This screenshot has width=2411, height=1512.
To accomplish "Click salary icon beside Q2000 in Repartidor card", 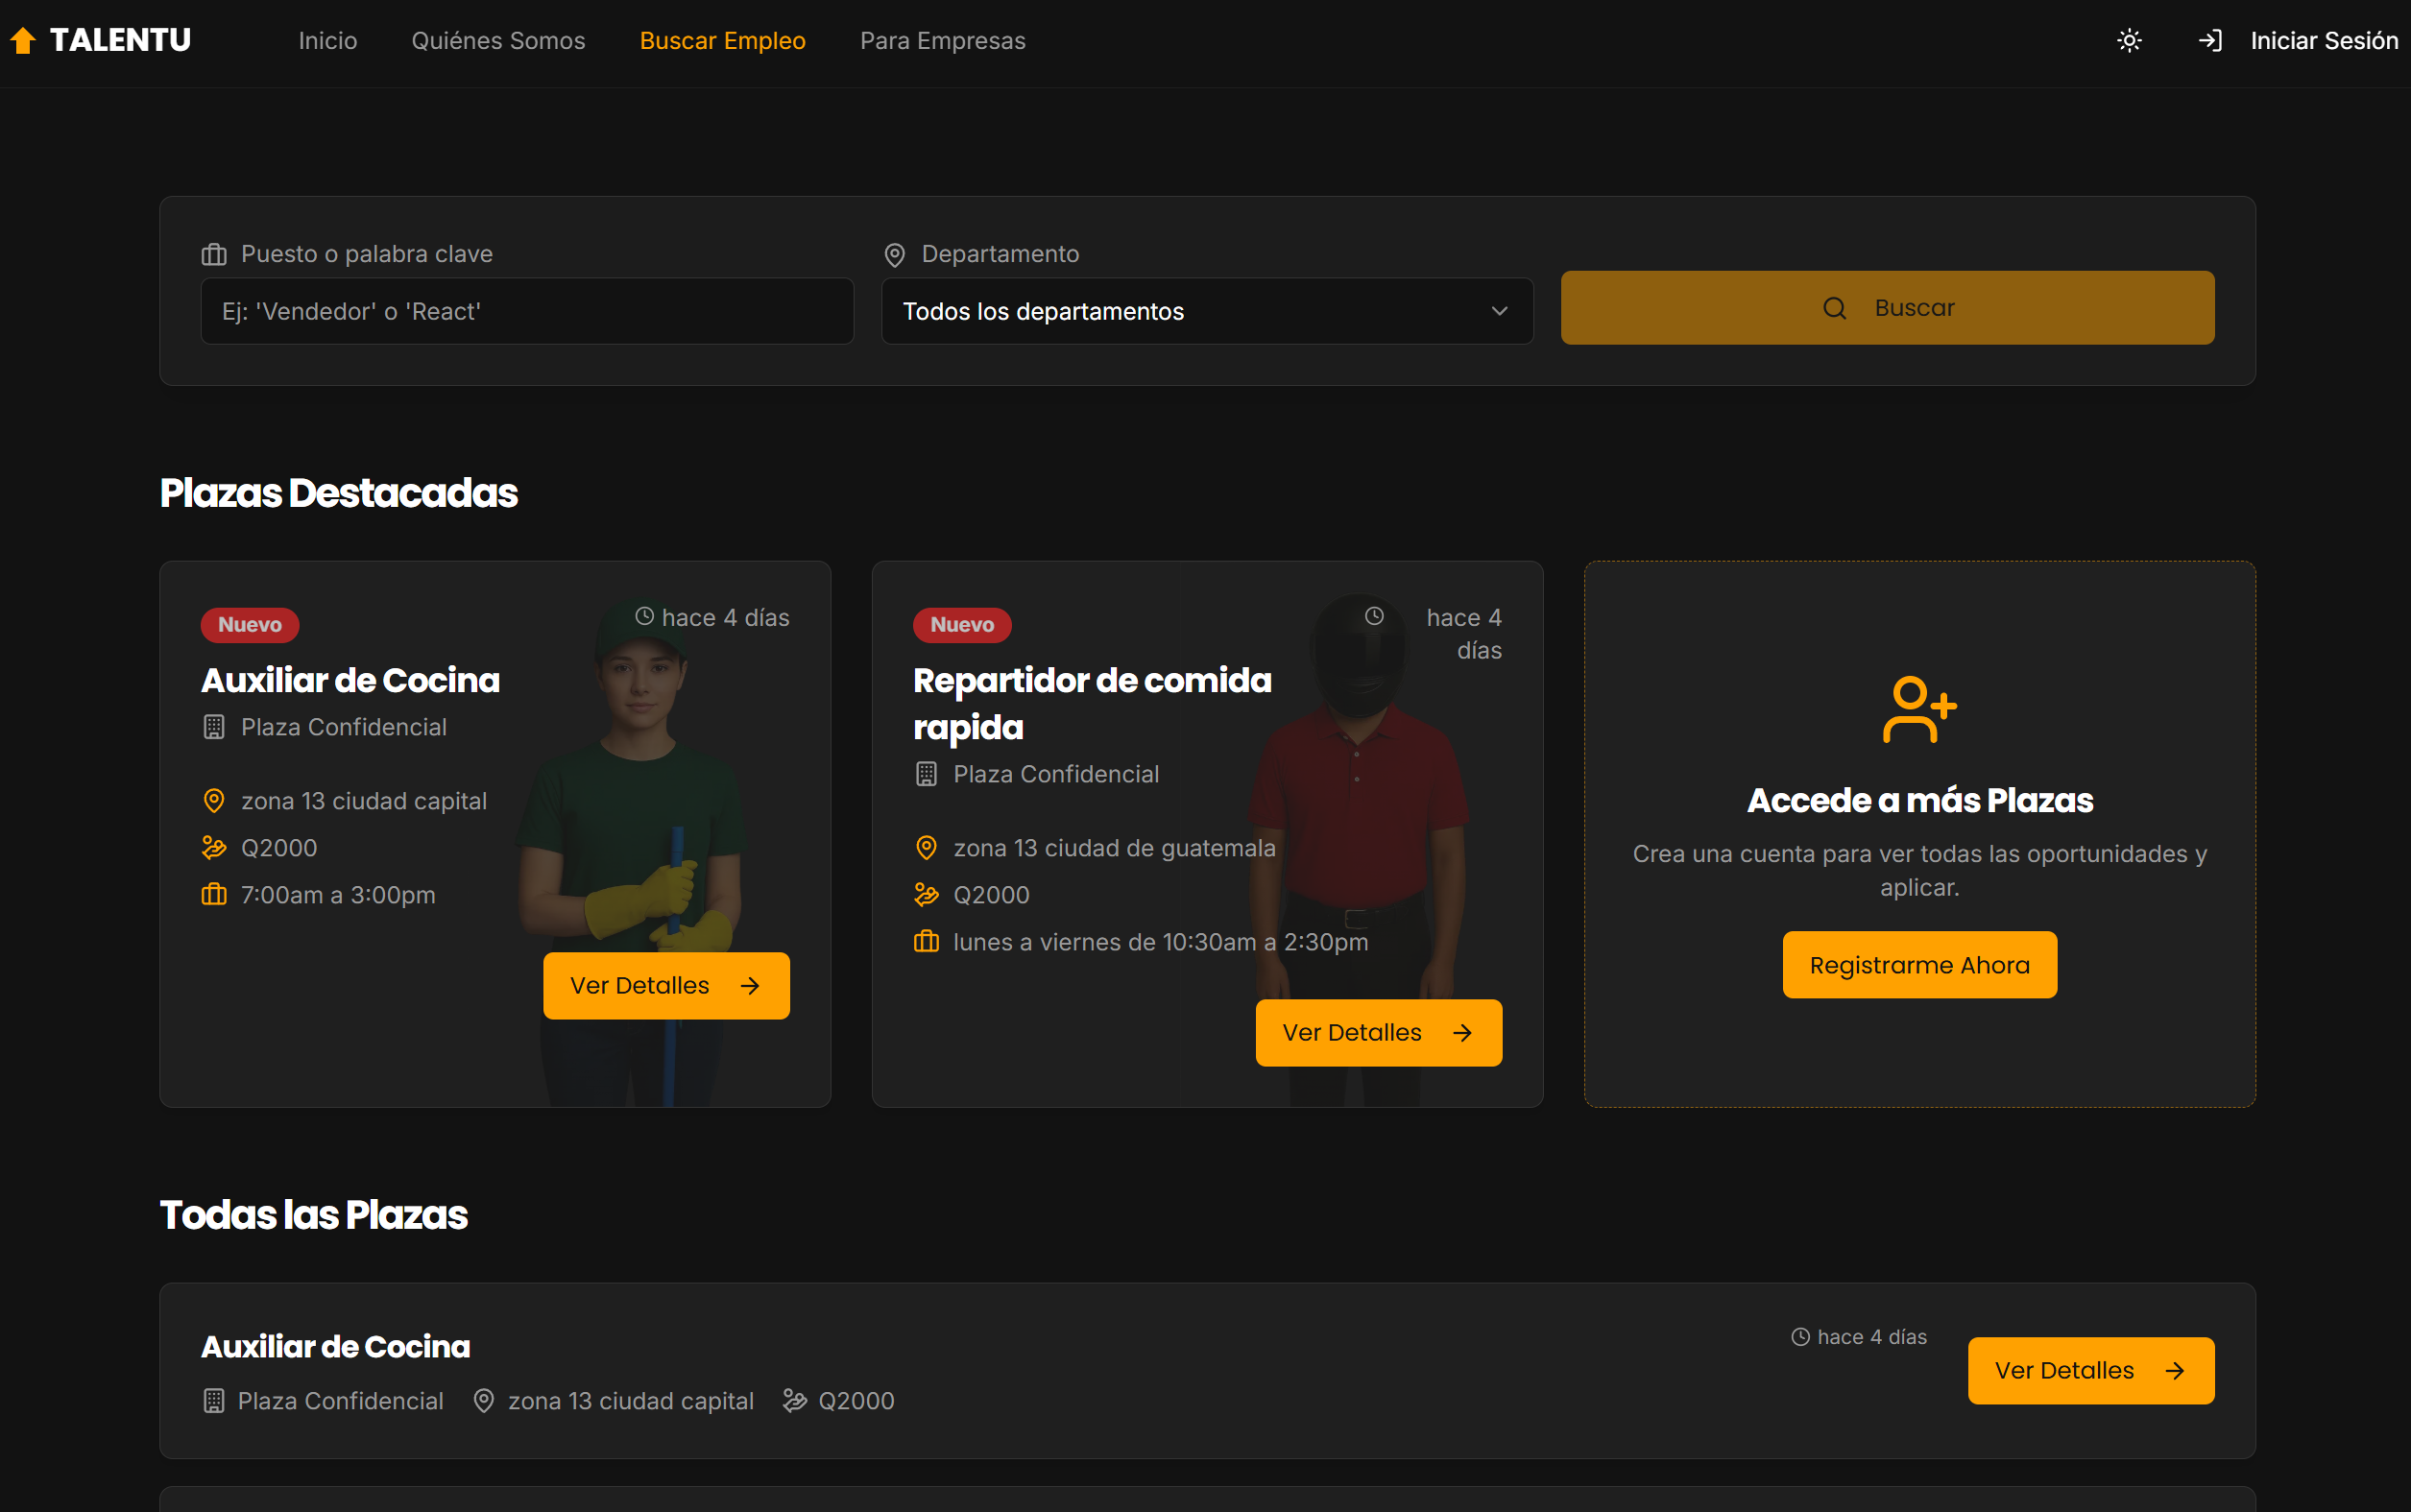I will pos(927,895).
